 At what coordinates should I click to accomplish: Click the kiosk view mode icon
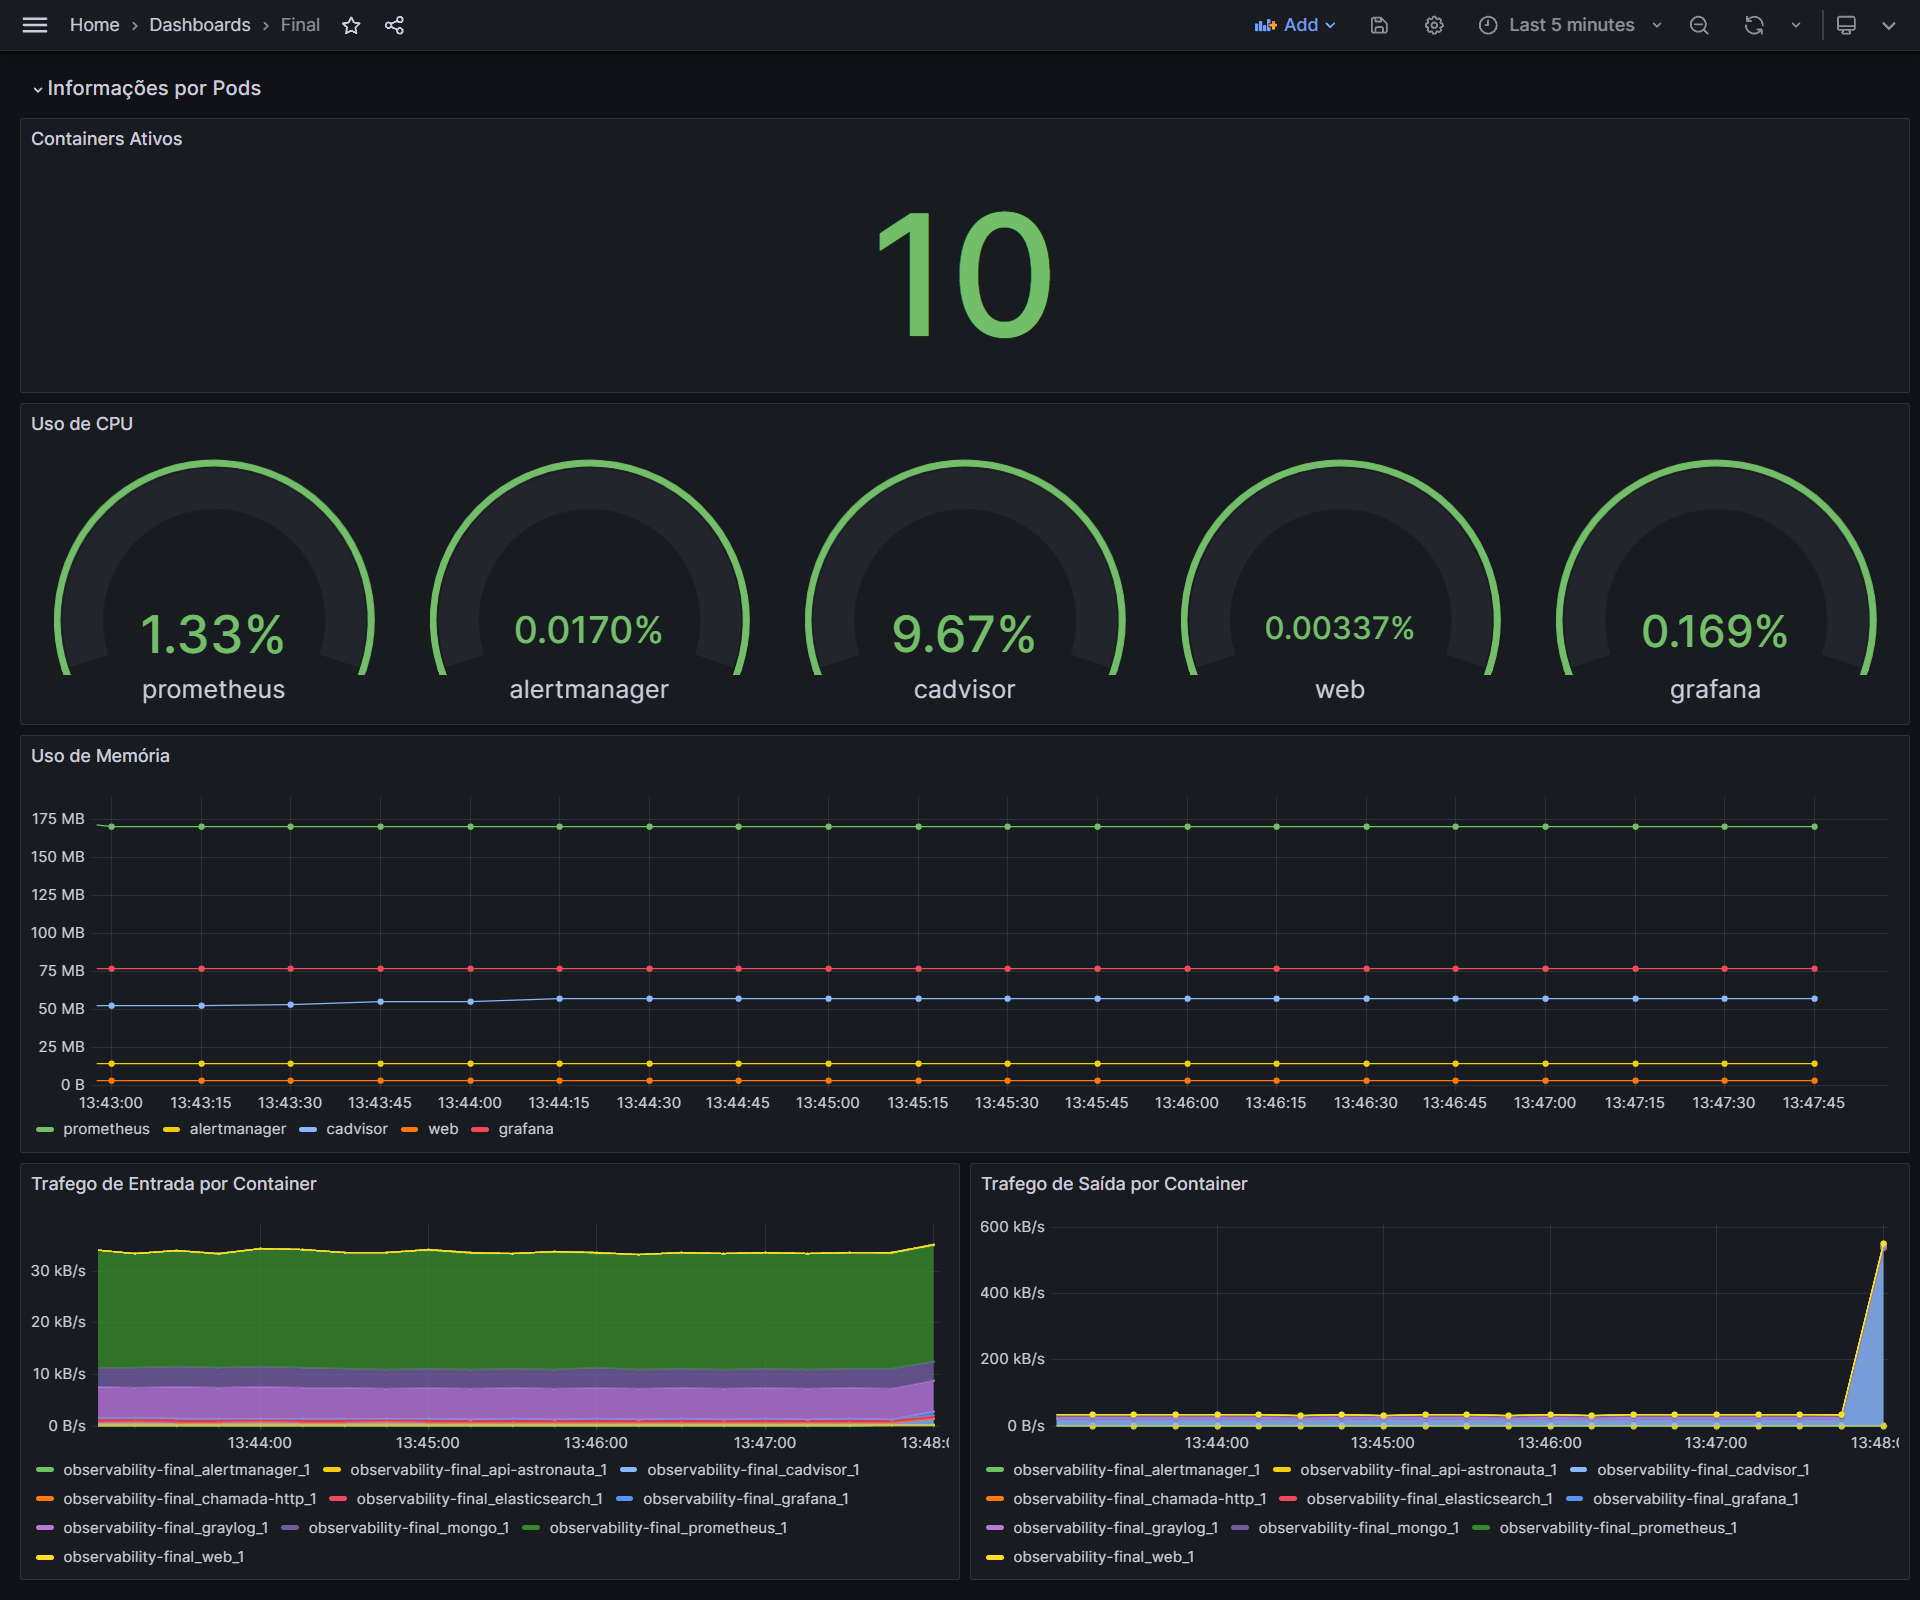[x=1846, y=25]
